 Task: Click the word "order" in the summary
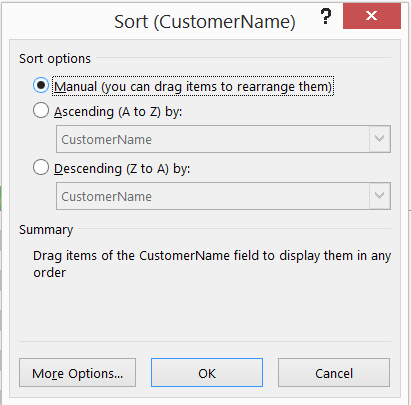(49, 273)
